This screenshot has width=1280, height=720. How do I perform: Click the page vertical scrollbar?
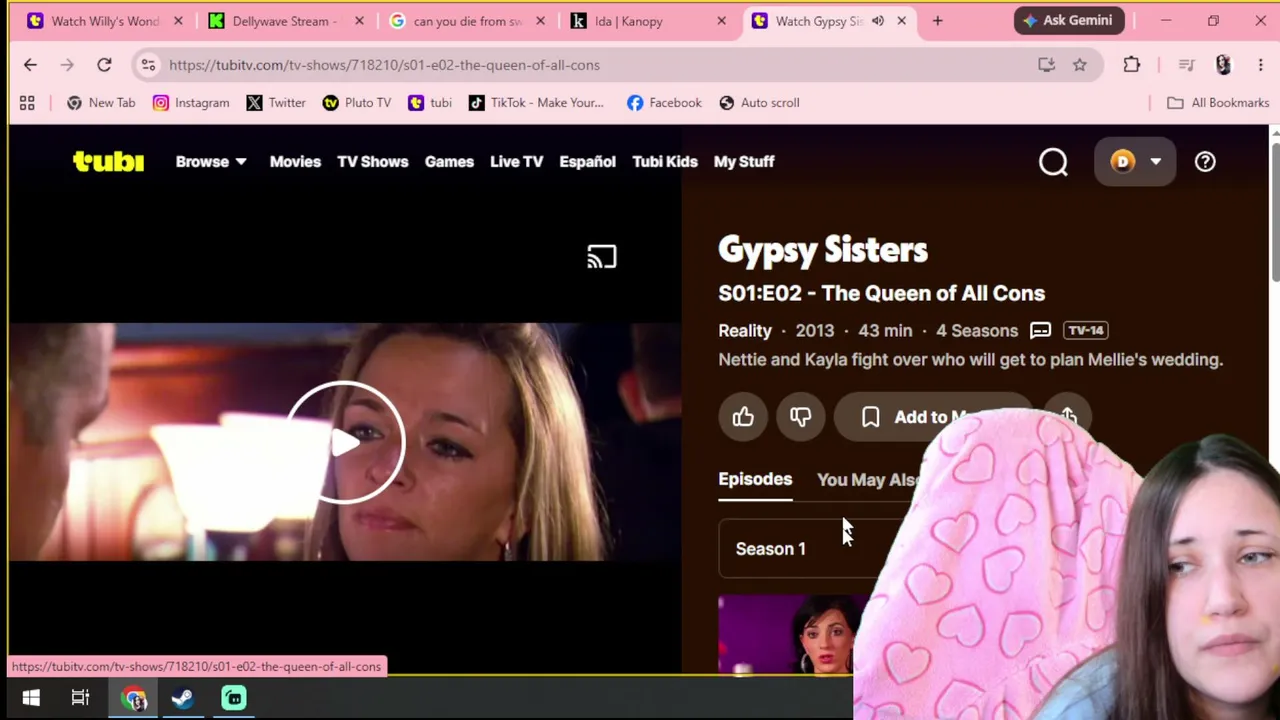(1274, 210)
